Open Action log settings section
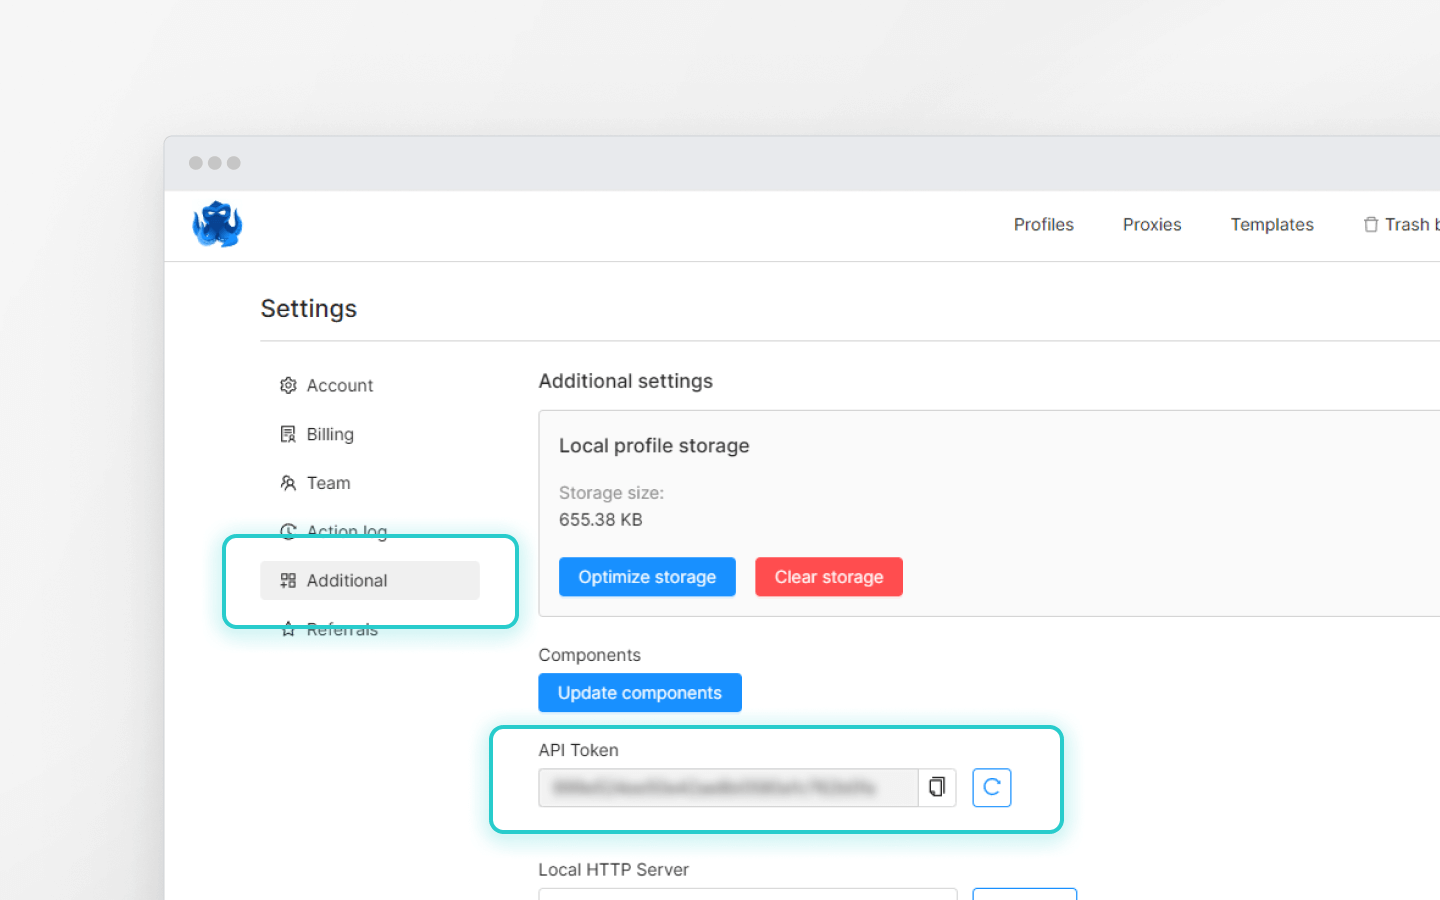 coord(370,530)
